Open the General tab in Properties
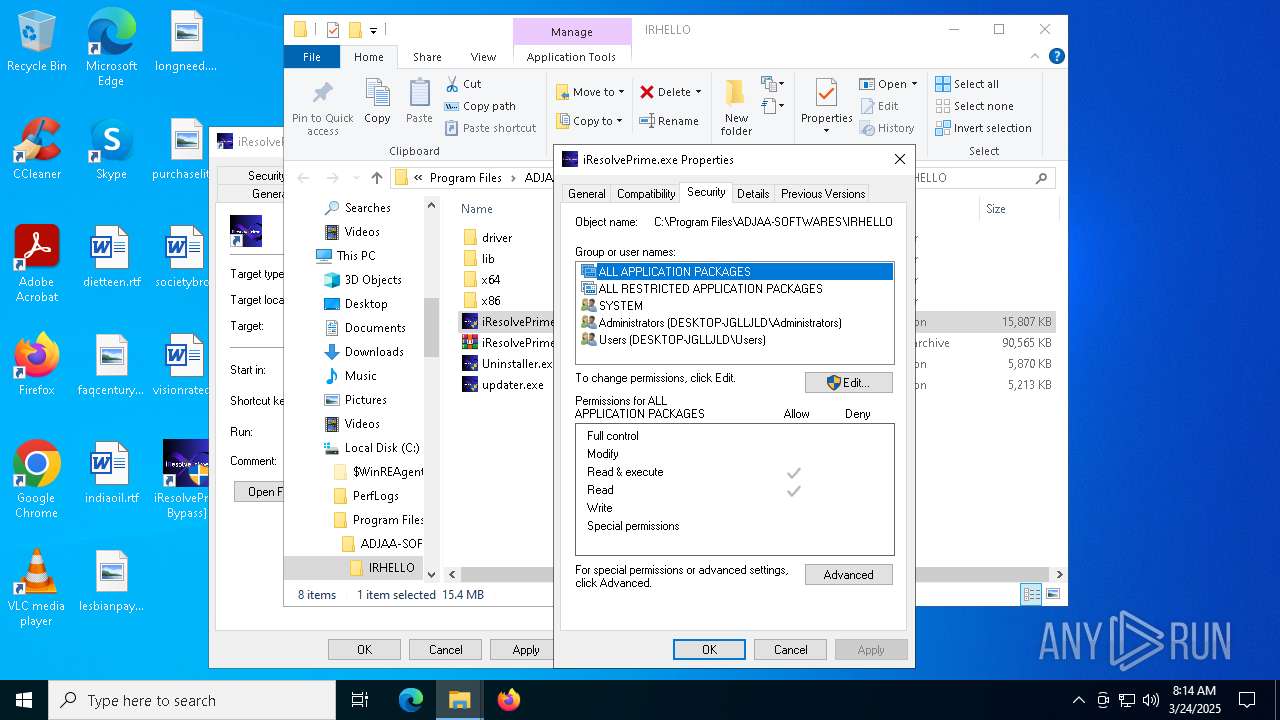The width and height of the screenshot is (1280, 720). pyautogui.click(x=586, y=194)
